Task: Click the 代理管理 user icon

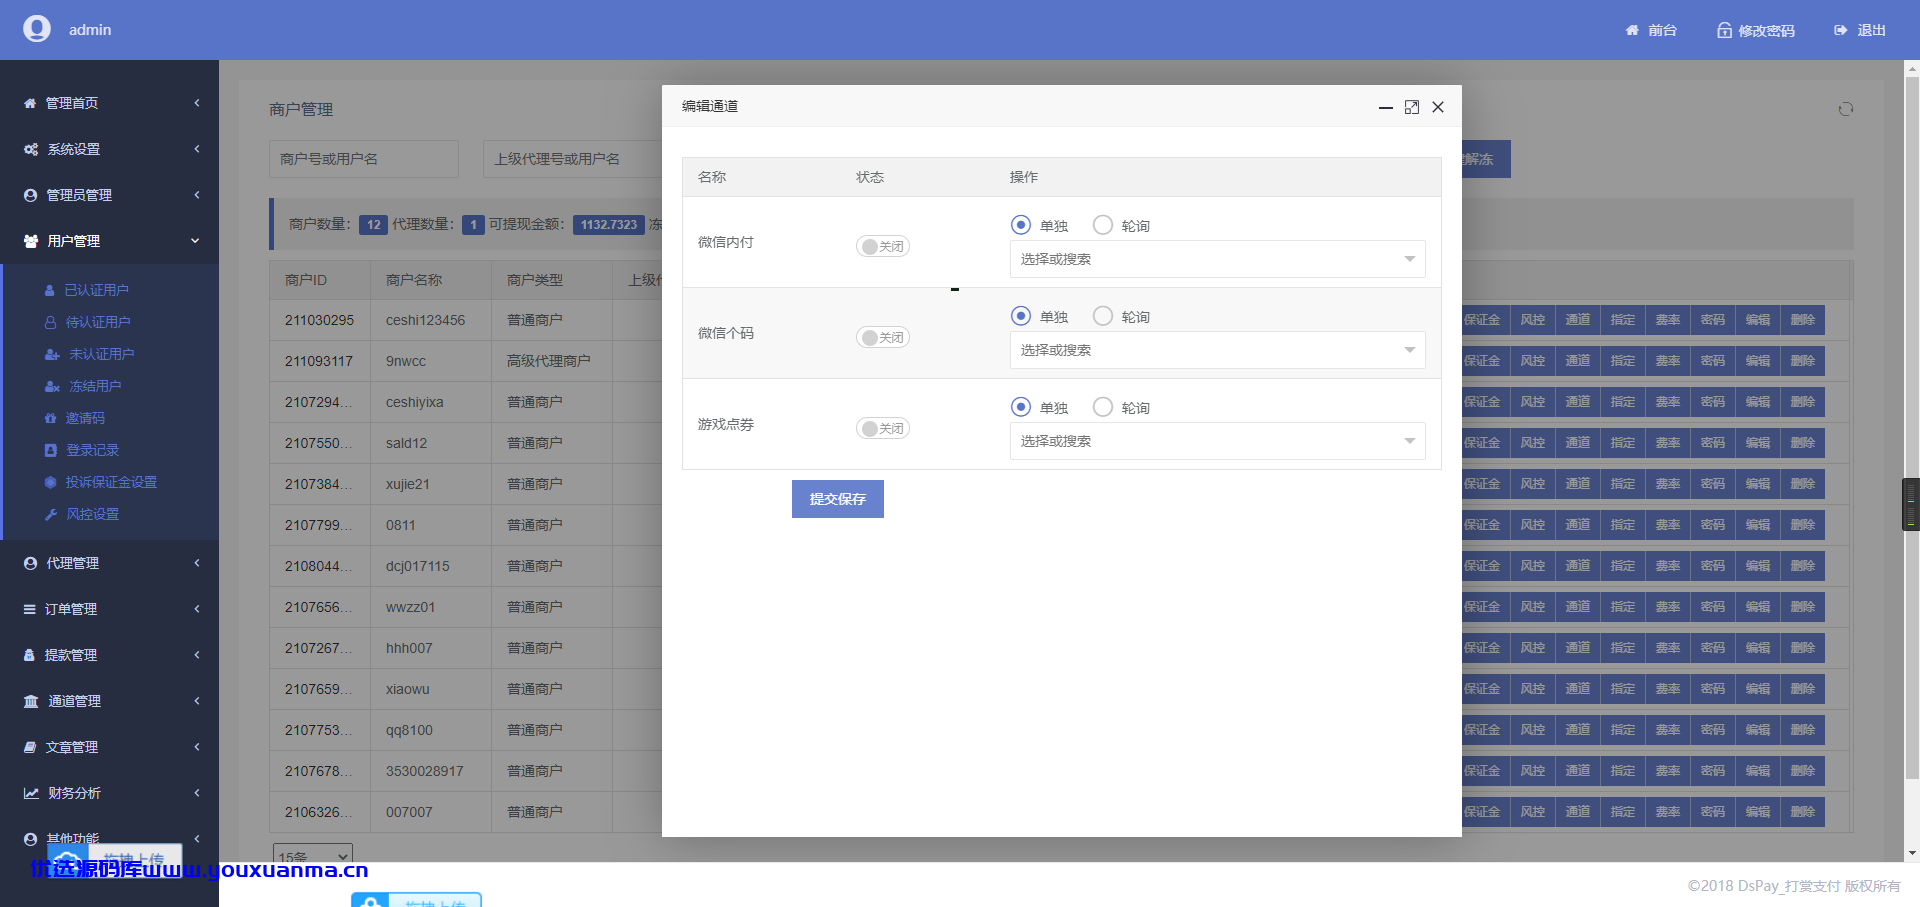Action: (30, 563)
